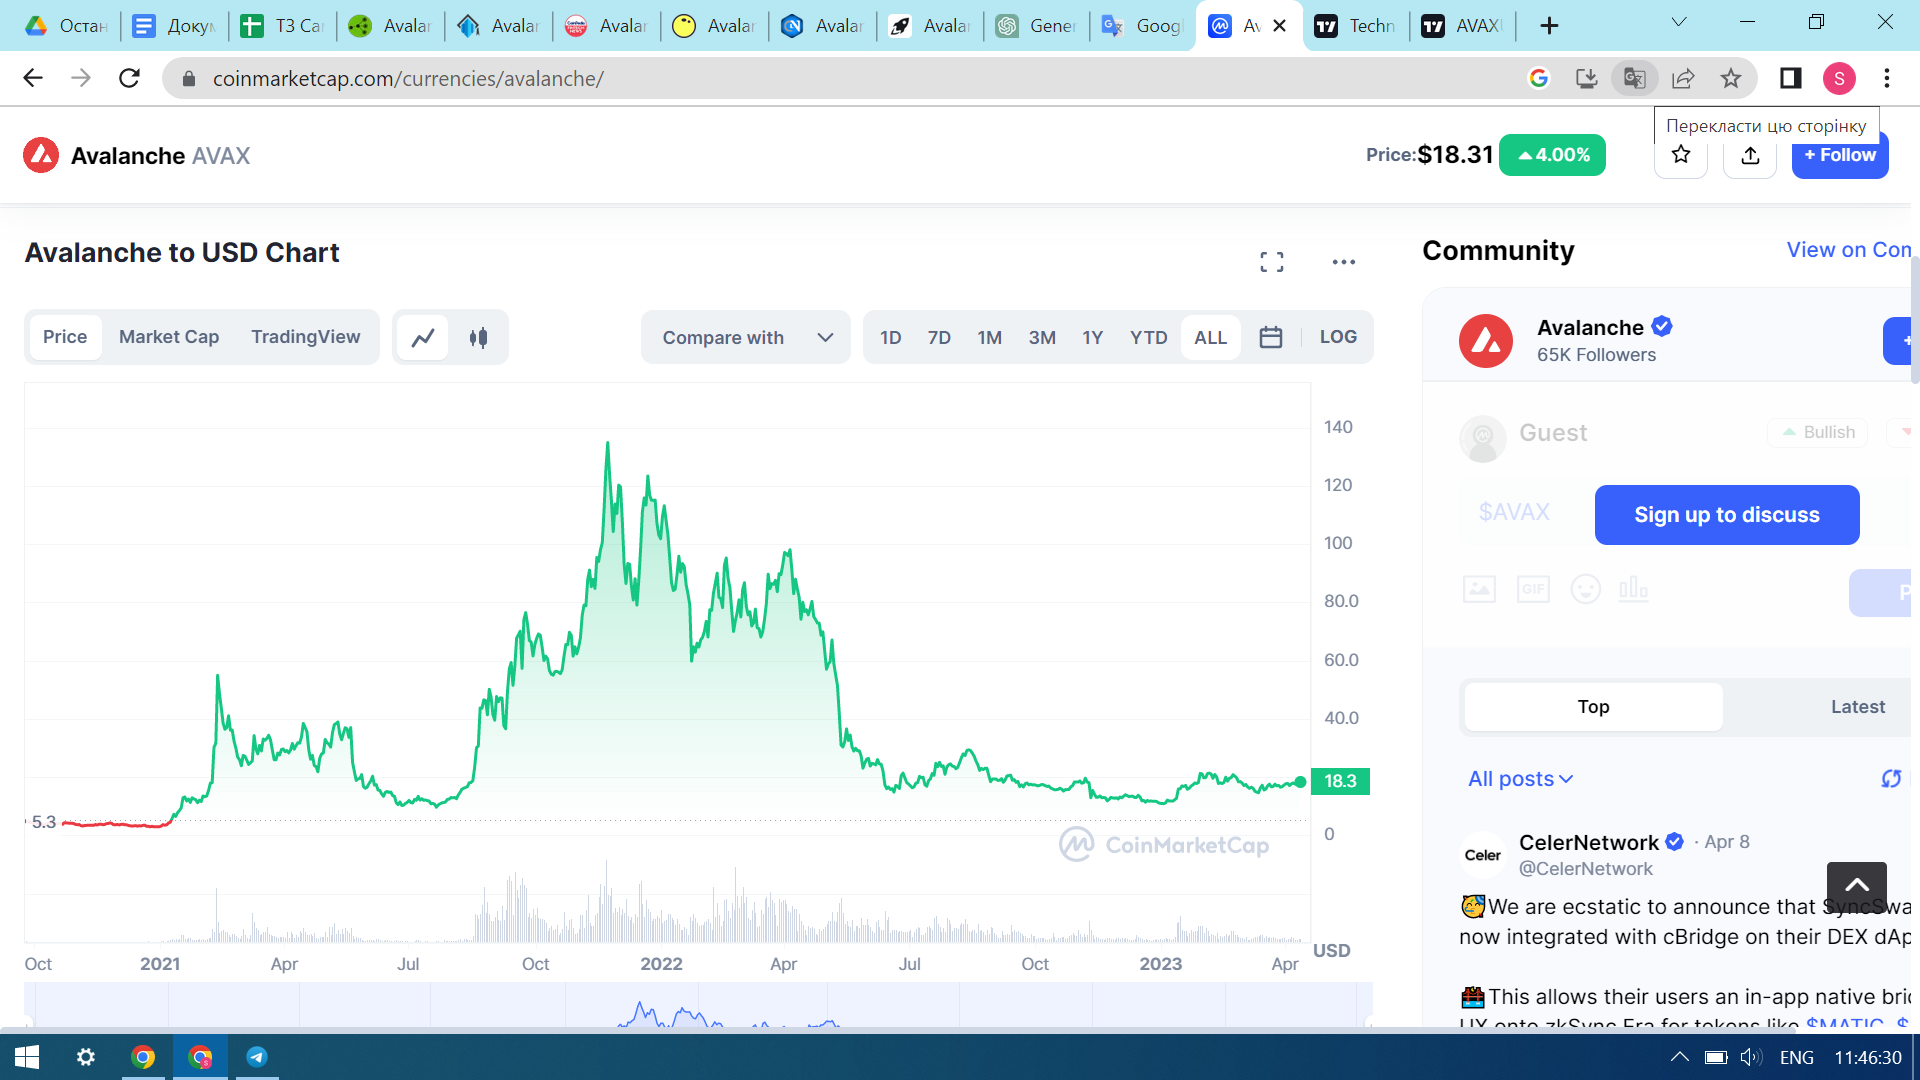The image size is (1920, 1080).
Task: Switch to the Price chart tab
Action: coord(65,337)
